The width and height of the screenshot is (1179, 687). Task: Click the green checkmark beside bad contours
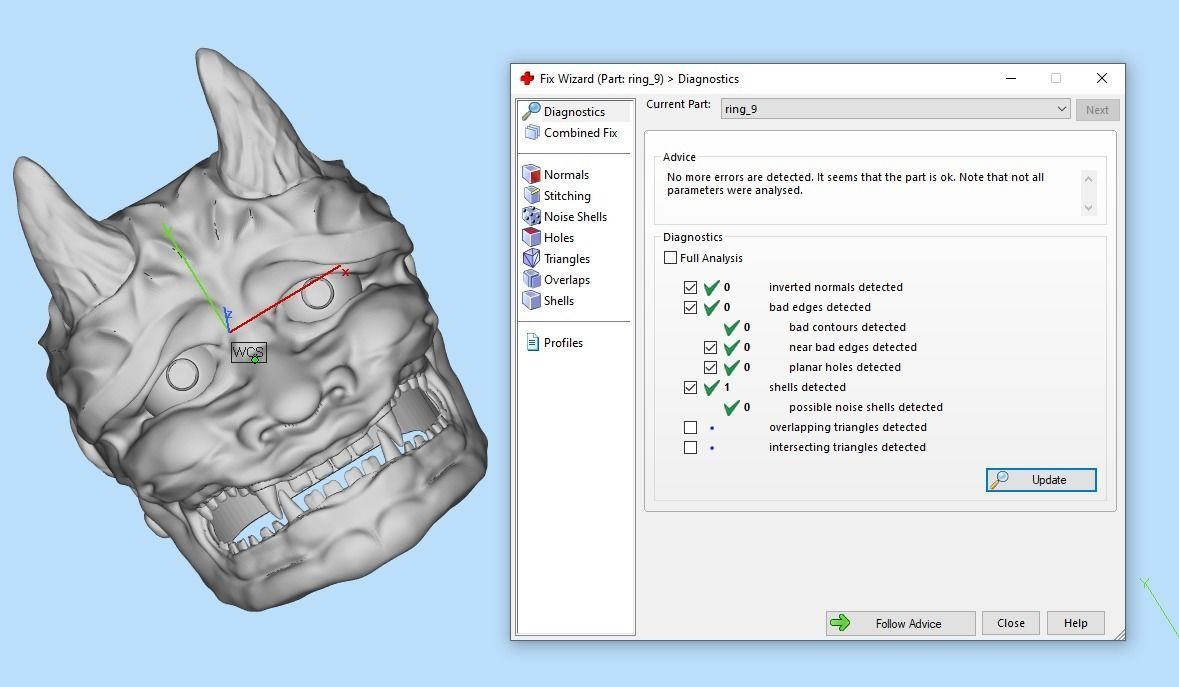pos(732,327)
